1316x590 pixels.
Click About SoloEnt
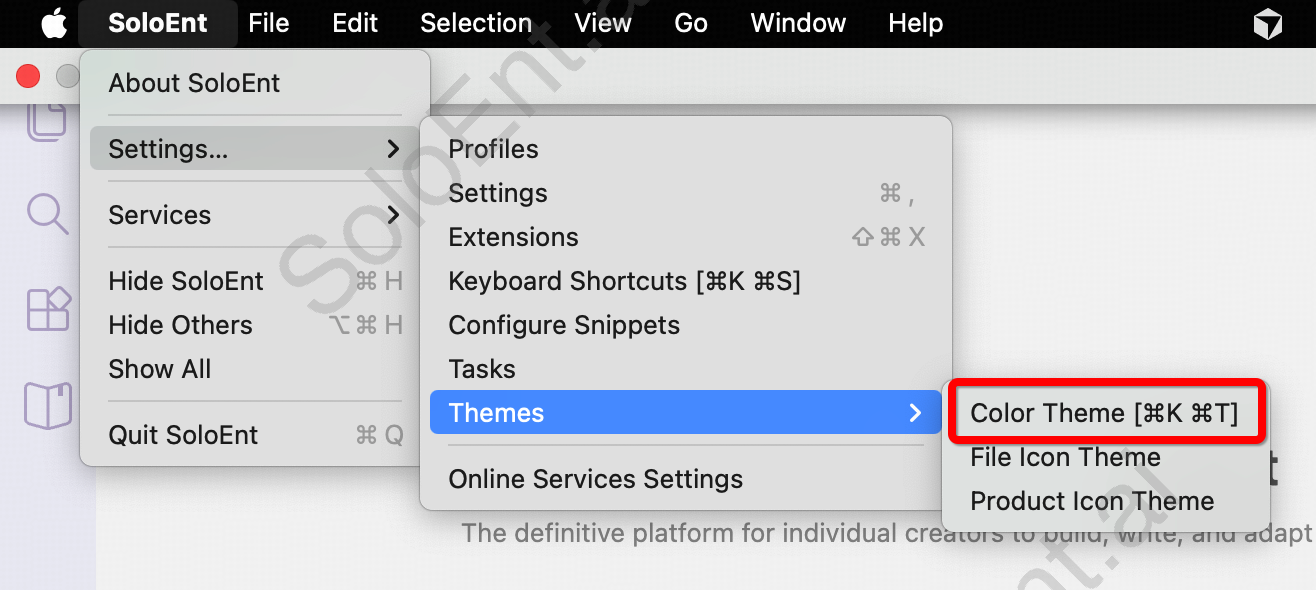pos(193,83)
